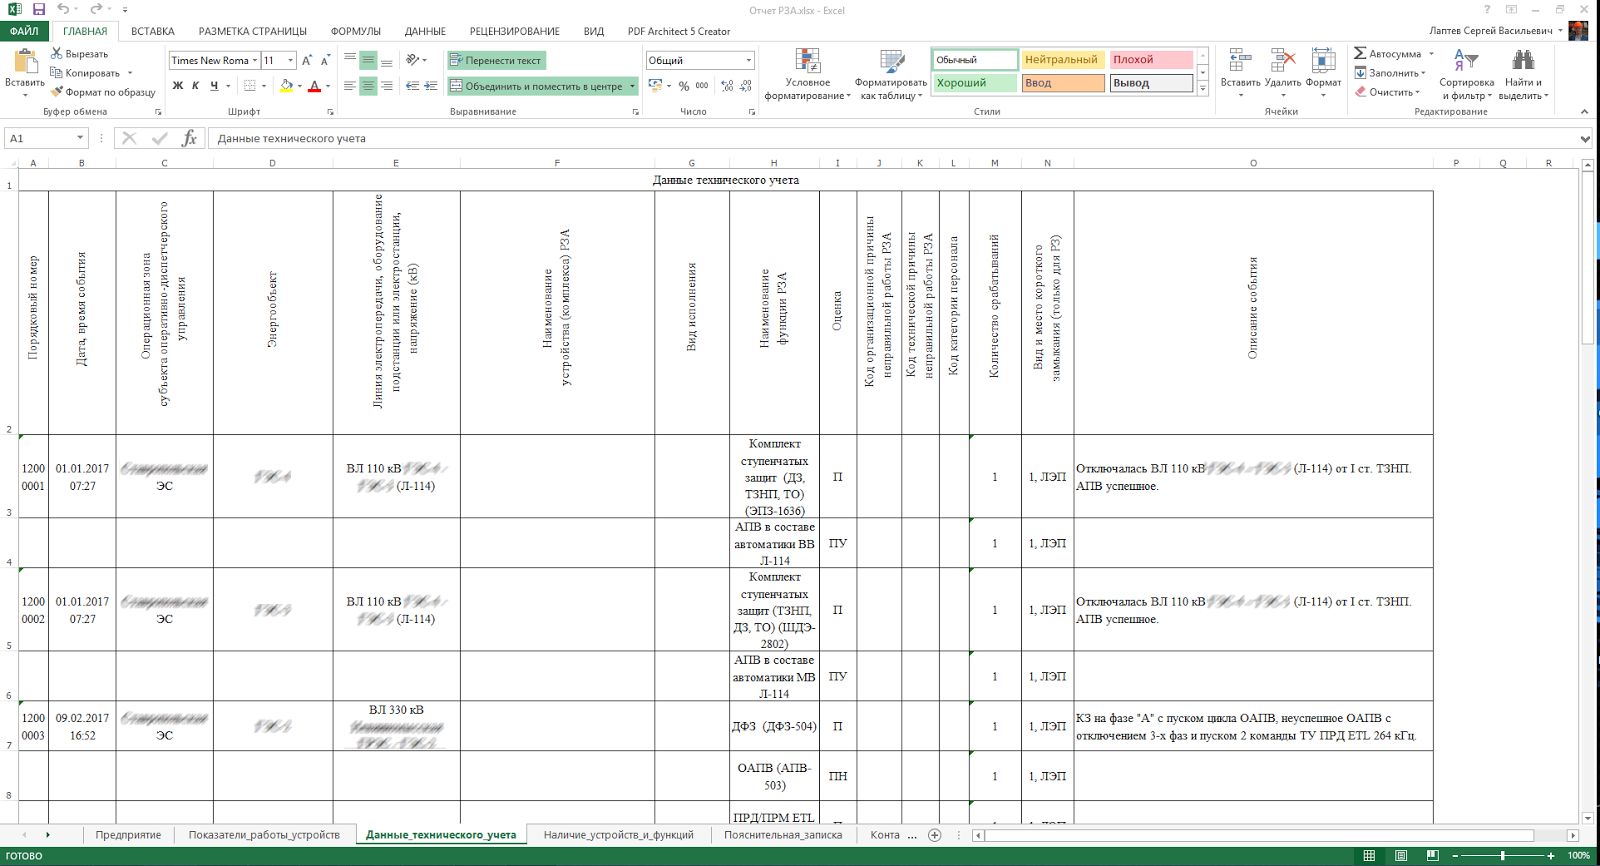Click the text orientation icon

413,60
